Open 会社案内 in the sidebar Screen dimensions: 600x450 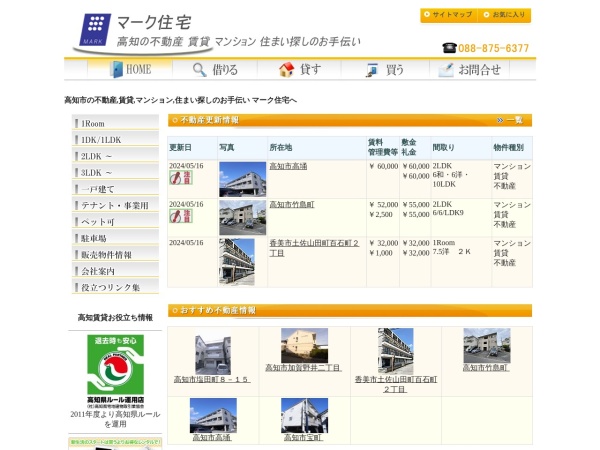(115, 271)
